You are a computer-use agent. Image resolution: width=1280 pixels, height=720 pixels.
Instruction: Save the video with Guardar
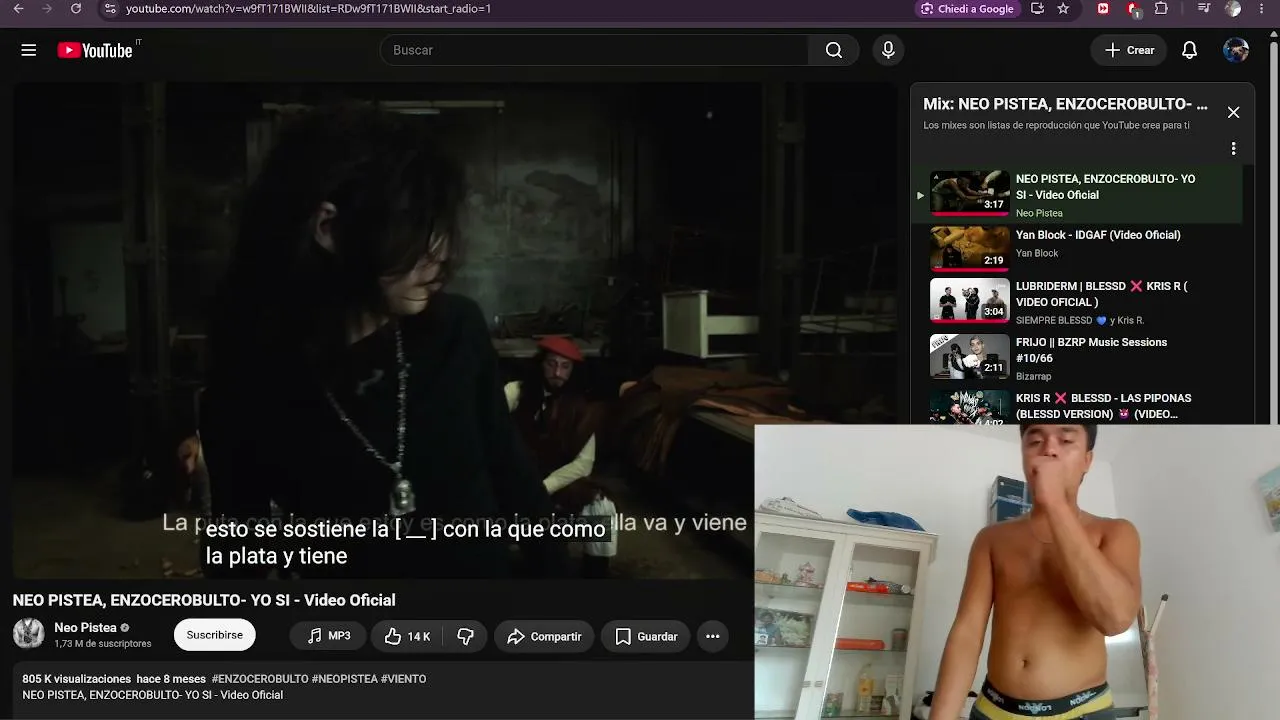tap(646, 636)
